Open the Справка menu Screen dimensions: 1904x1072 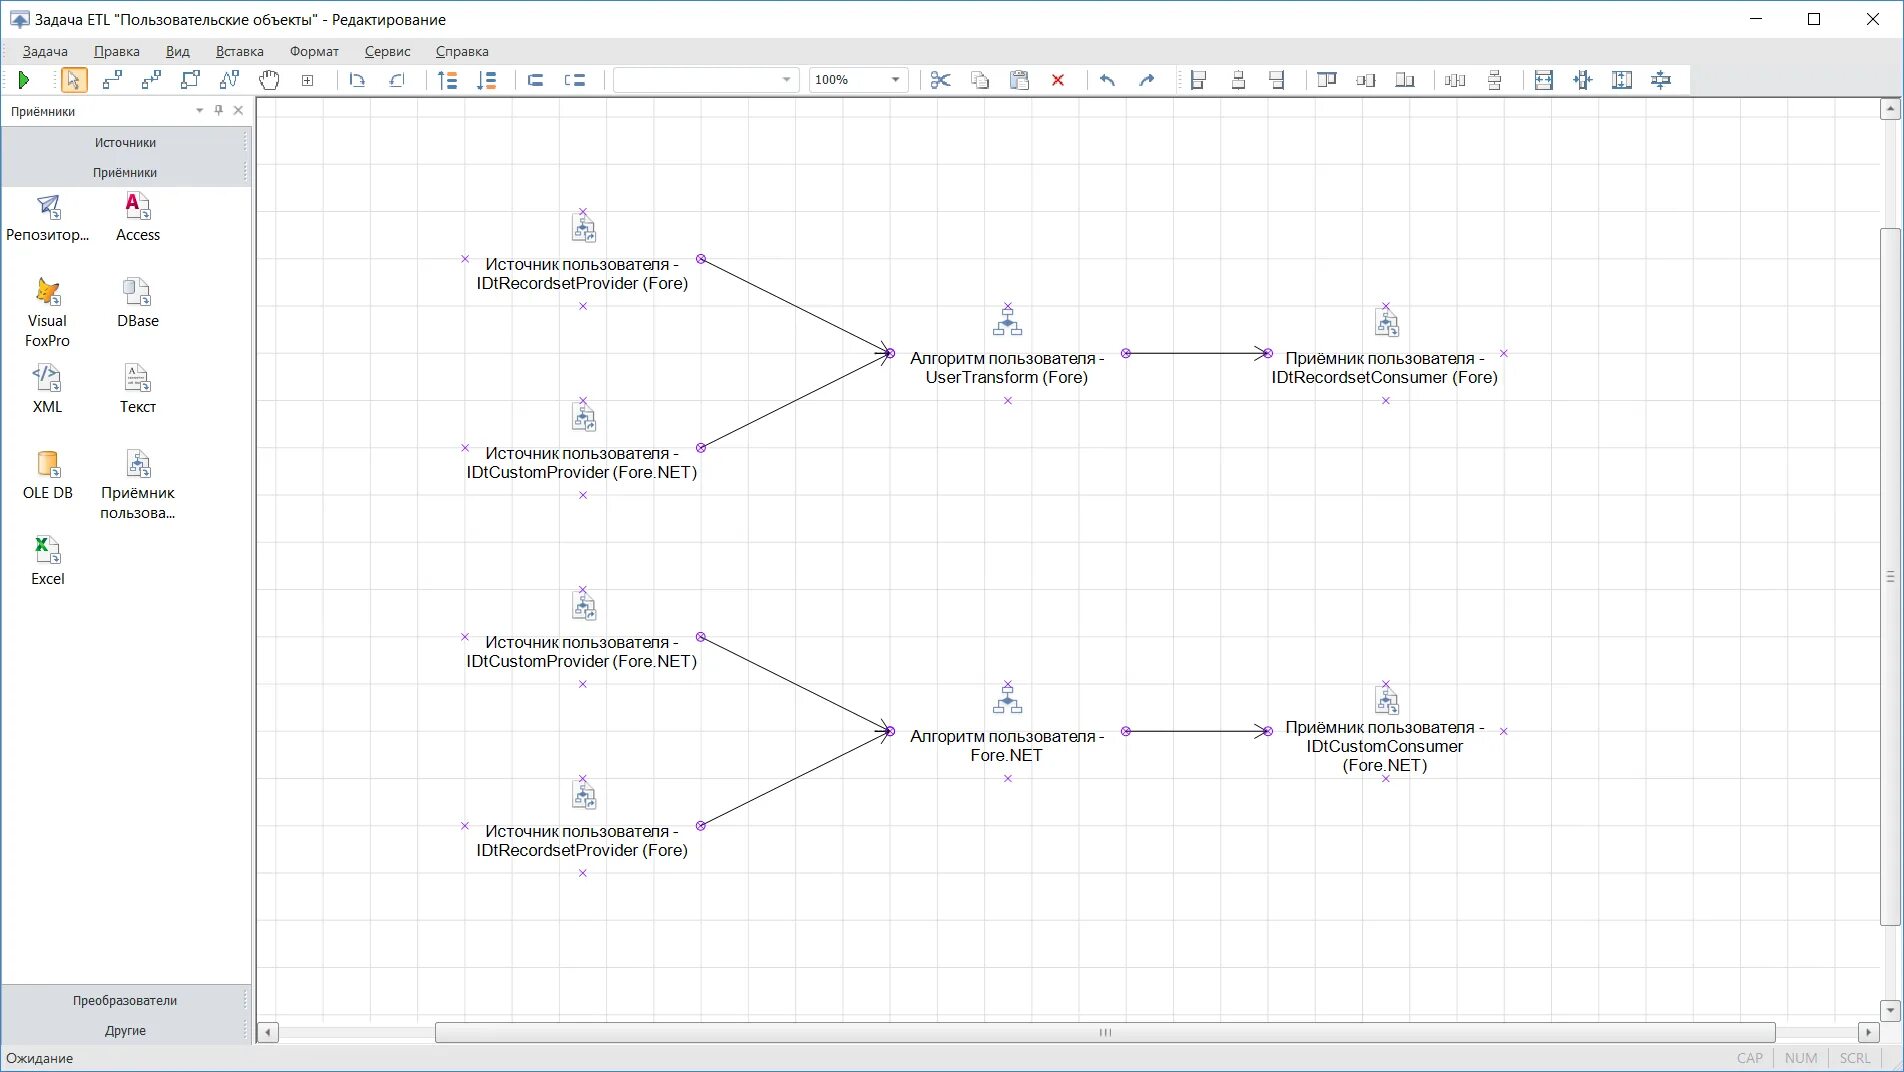point(462,51)
